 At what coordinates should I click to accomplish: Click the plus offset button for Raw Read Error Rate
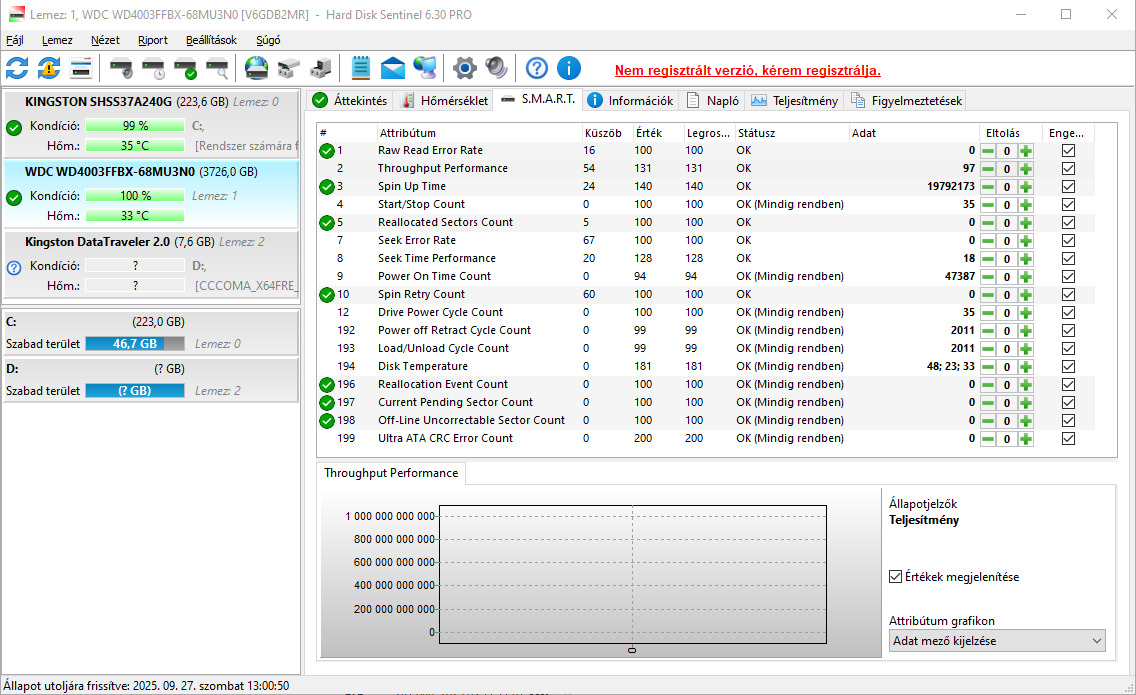click(x=1026, y=151)
